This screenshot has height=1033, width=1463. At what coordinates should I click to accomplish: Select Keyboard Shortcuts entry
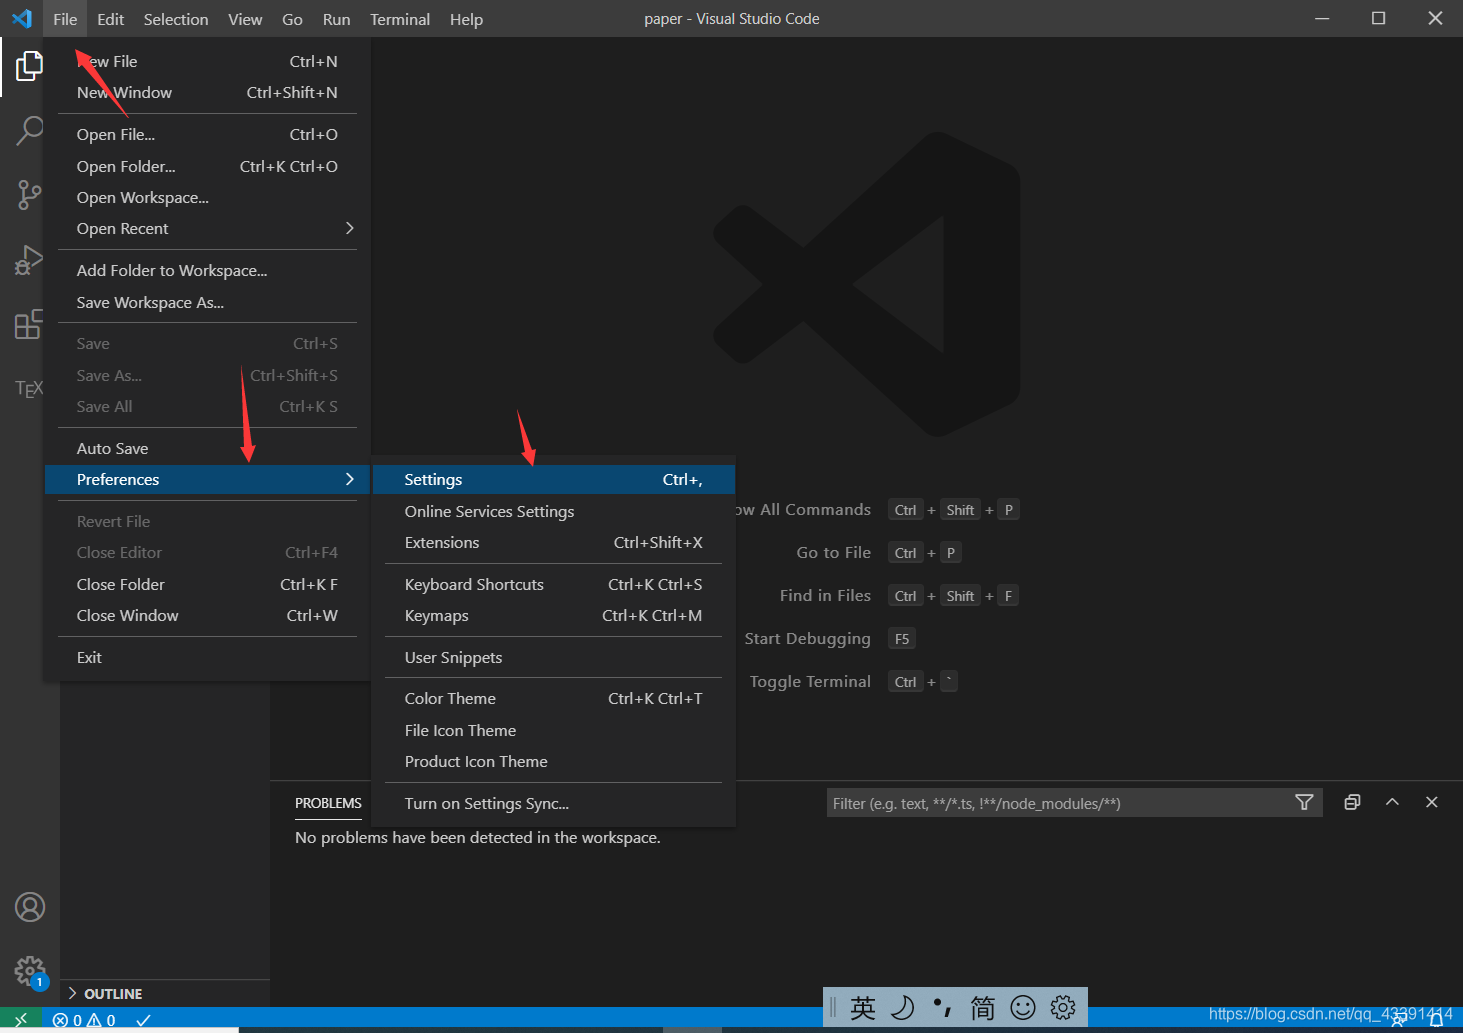(x=553, y=584)
